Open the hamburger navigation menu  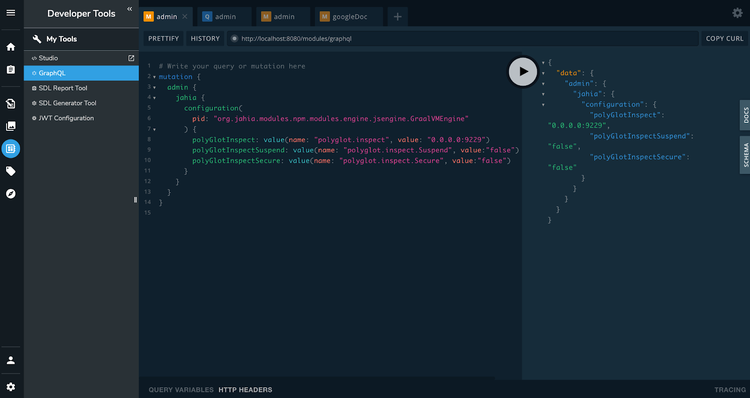point(11,13)
